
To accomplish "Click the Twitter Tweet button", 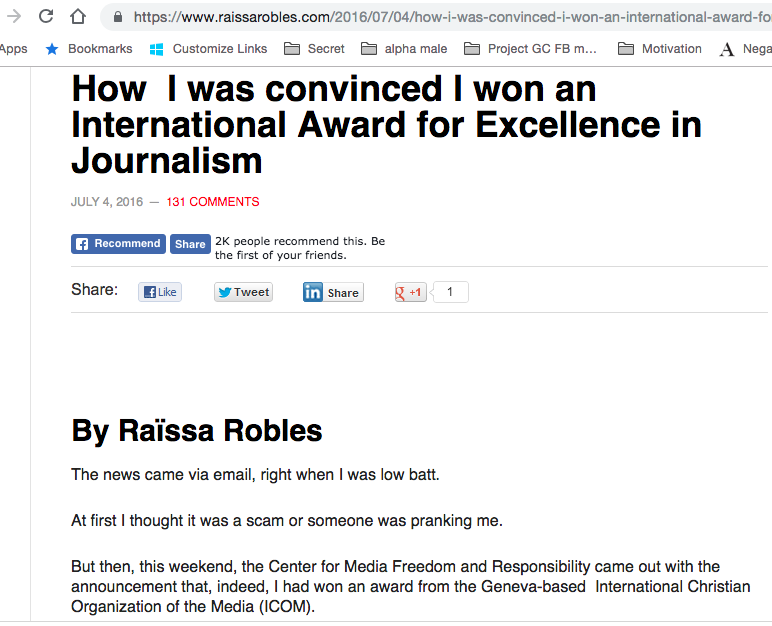I will 243,292.
